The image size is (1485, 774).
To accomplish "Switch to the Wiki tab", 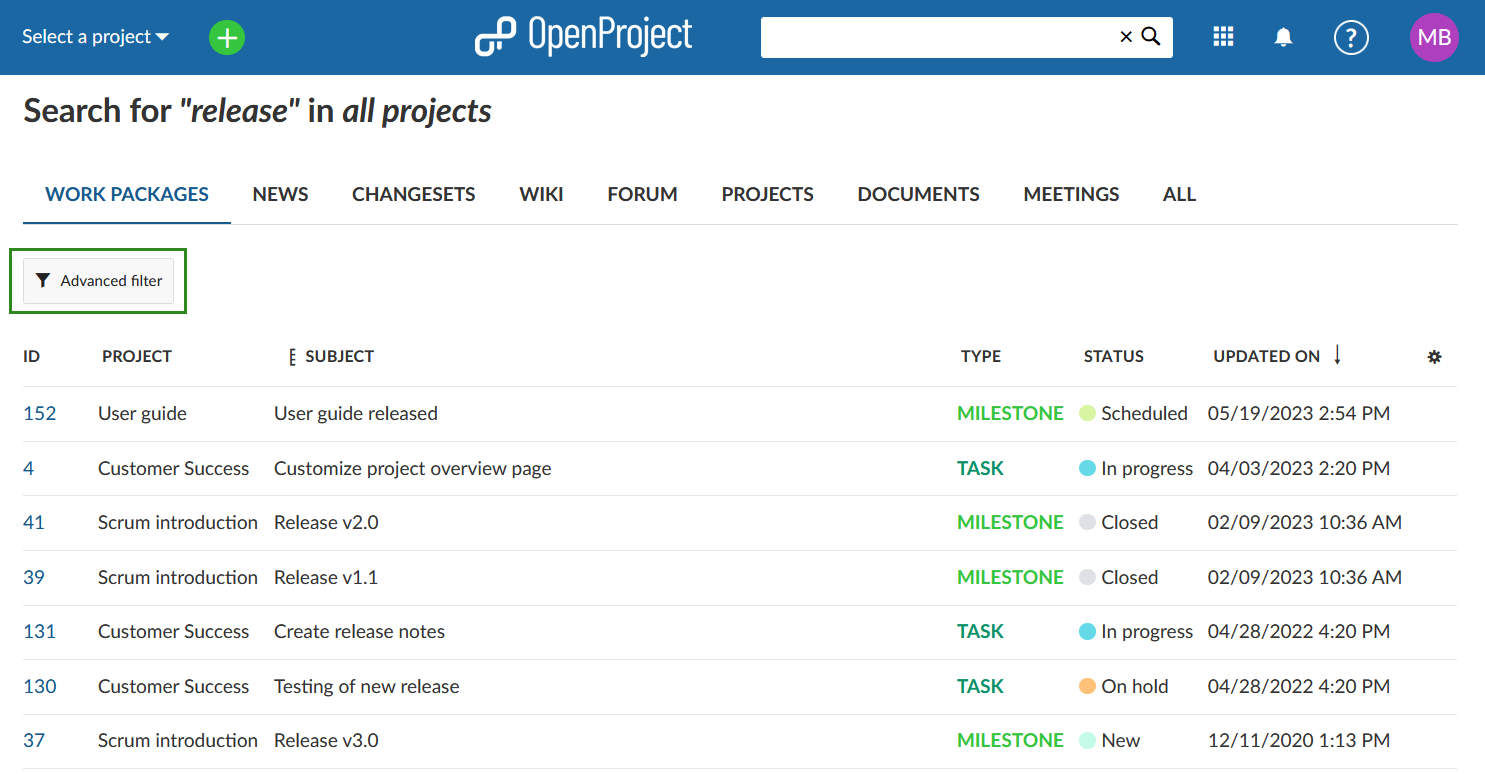I will (x=541, y=195).
